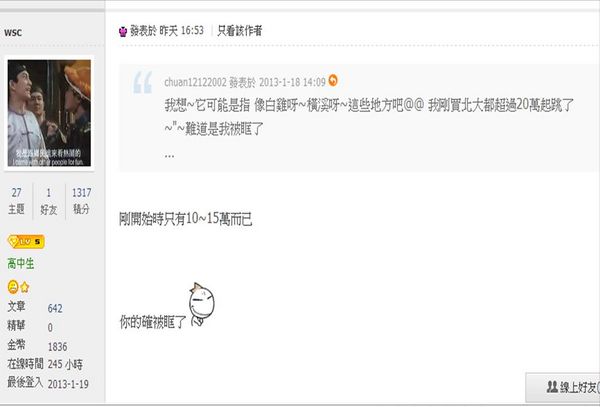Image resolution: width=600 pixels, height=407 pixels.
Task: Open the 1 好友 friends count
Action: point(49,201)
